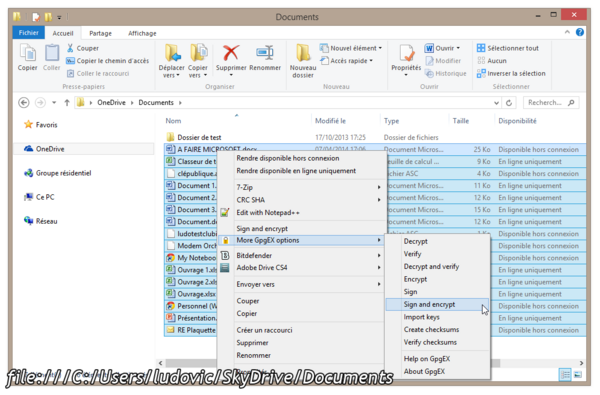Choose Sign and encrypt in GpgEX submenu
600x395 pixels.
click(438, 304)
